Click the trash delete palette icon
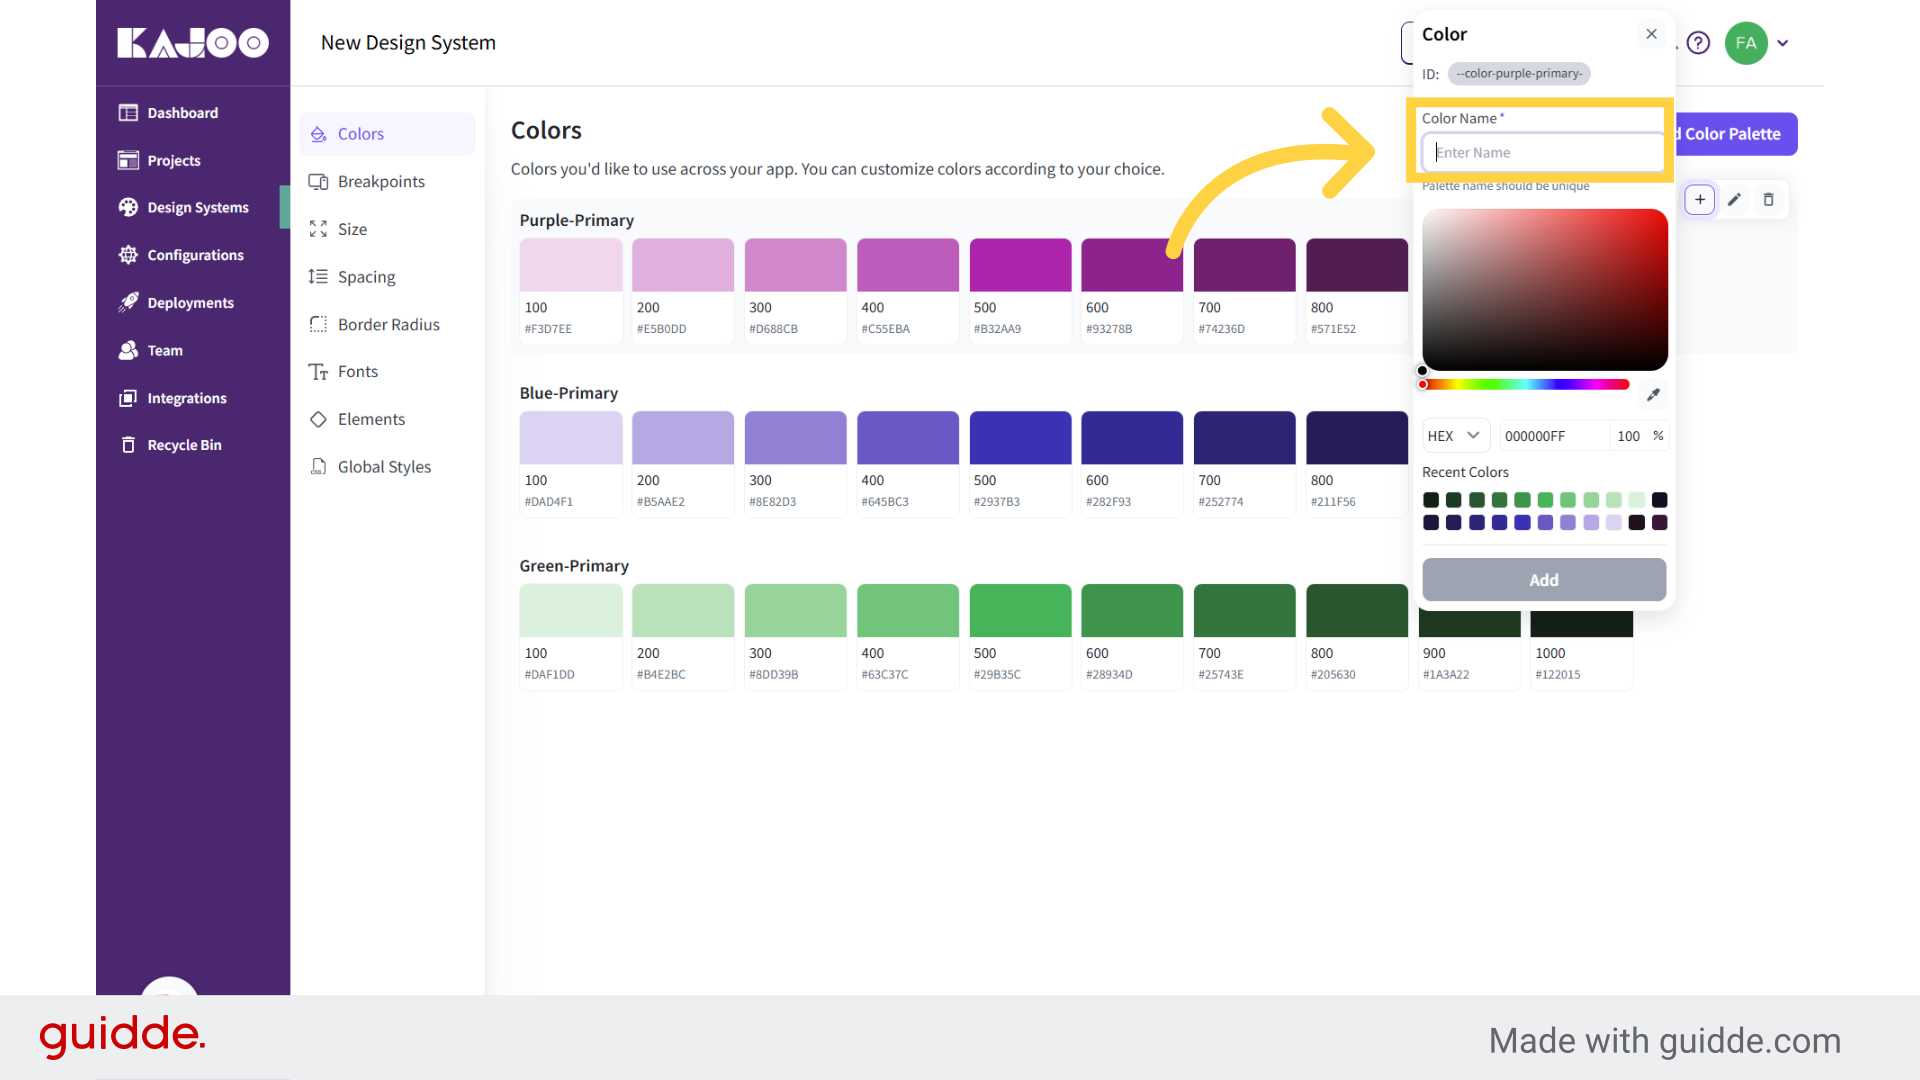This screenshot has height=1080, width=1920. (1768, 200)
